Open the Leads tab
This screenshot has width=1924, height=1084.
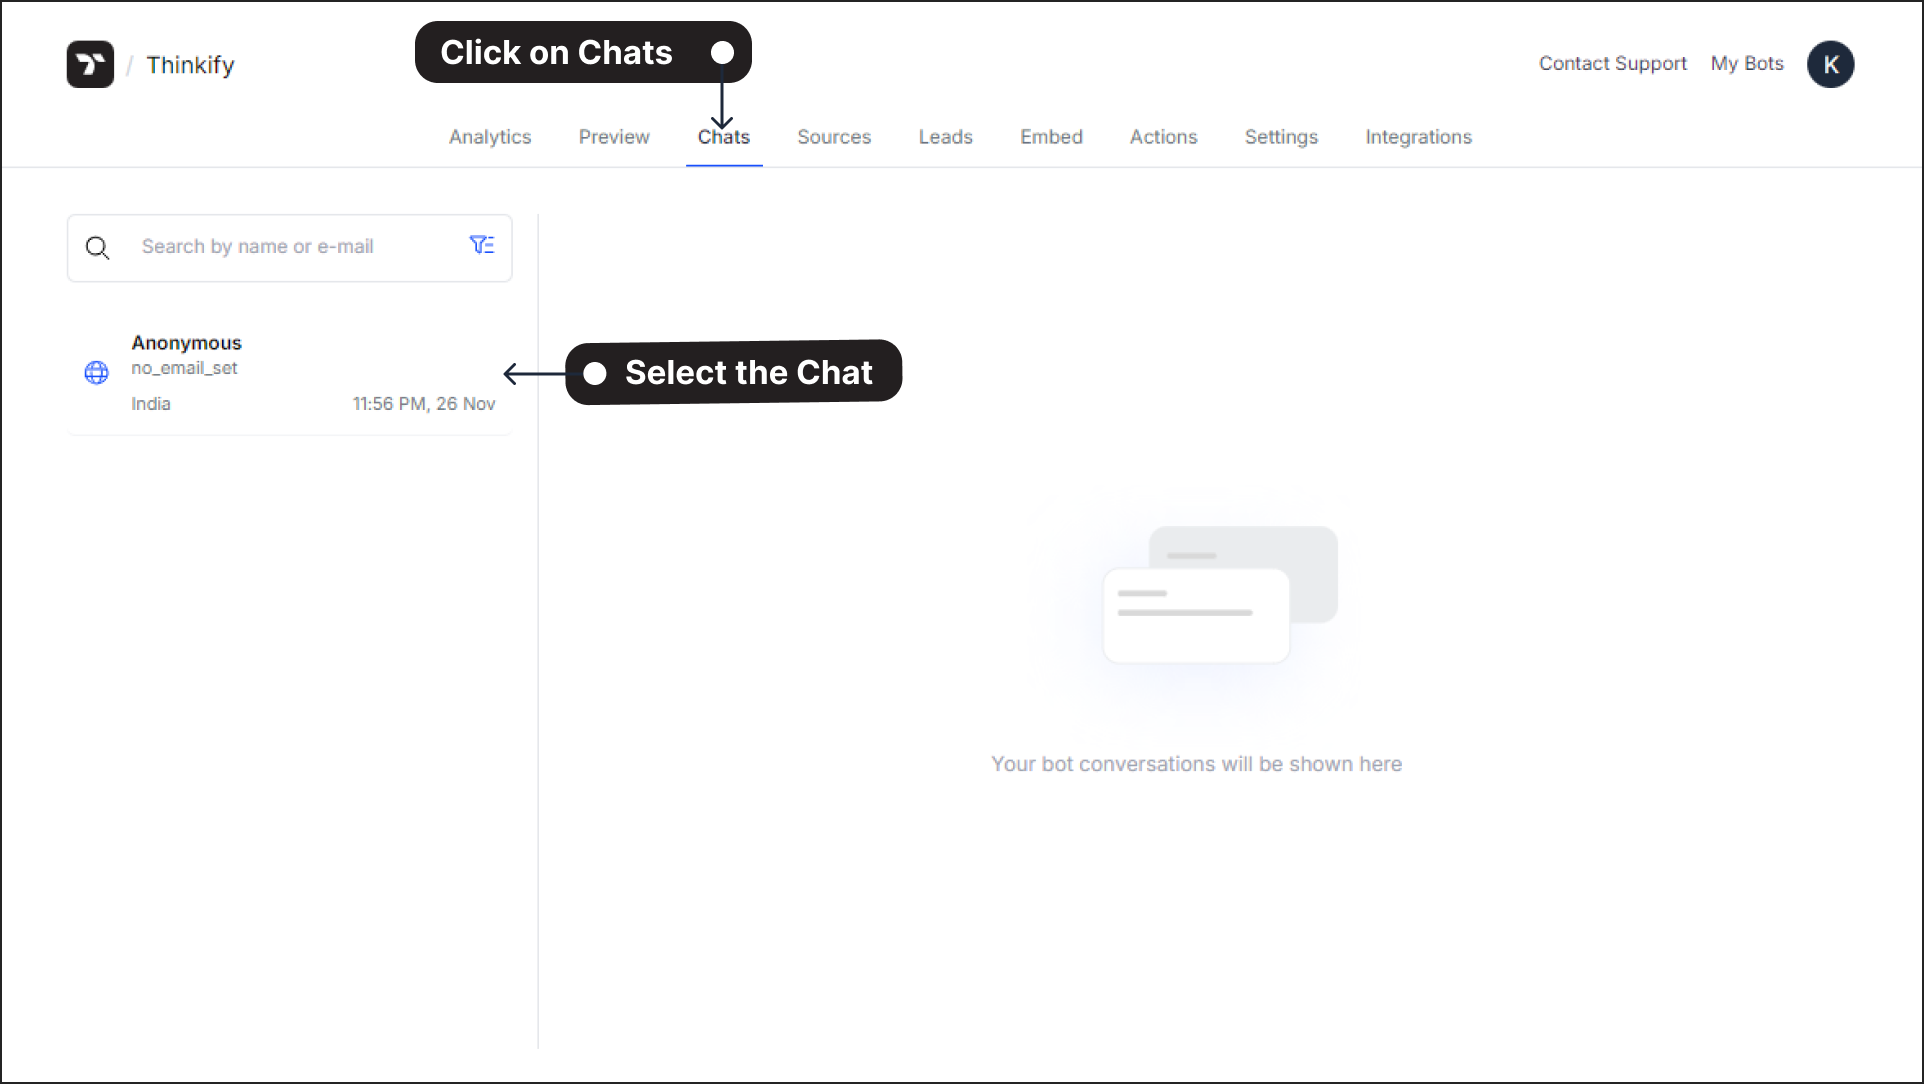(945, 136)
